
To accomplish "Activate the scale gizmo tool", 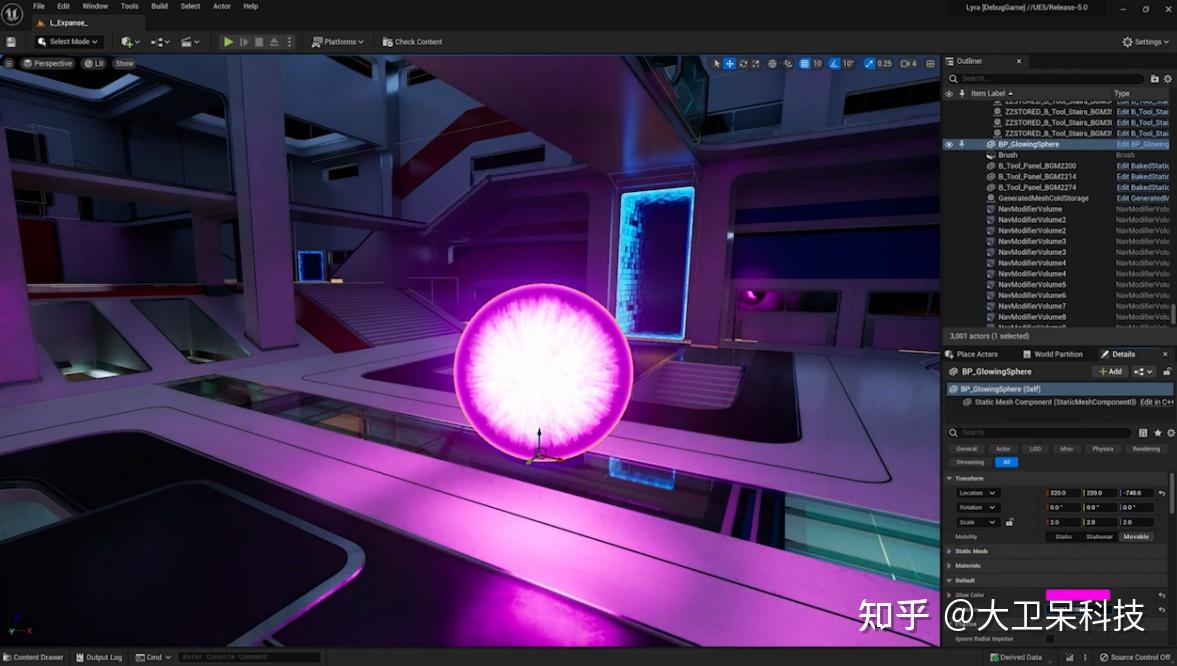I will pos(755,64).
